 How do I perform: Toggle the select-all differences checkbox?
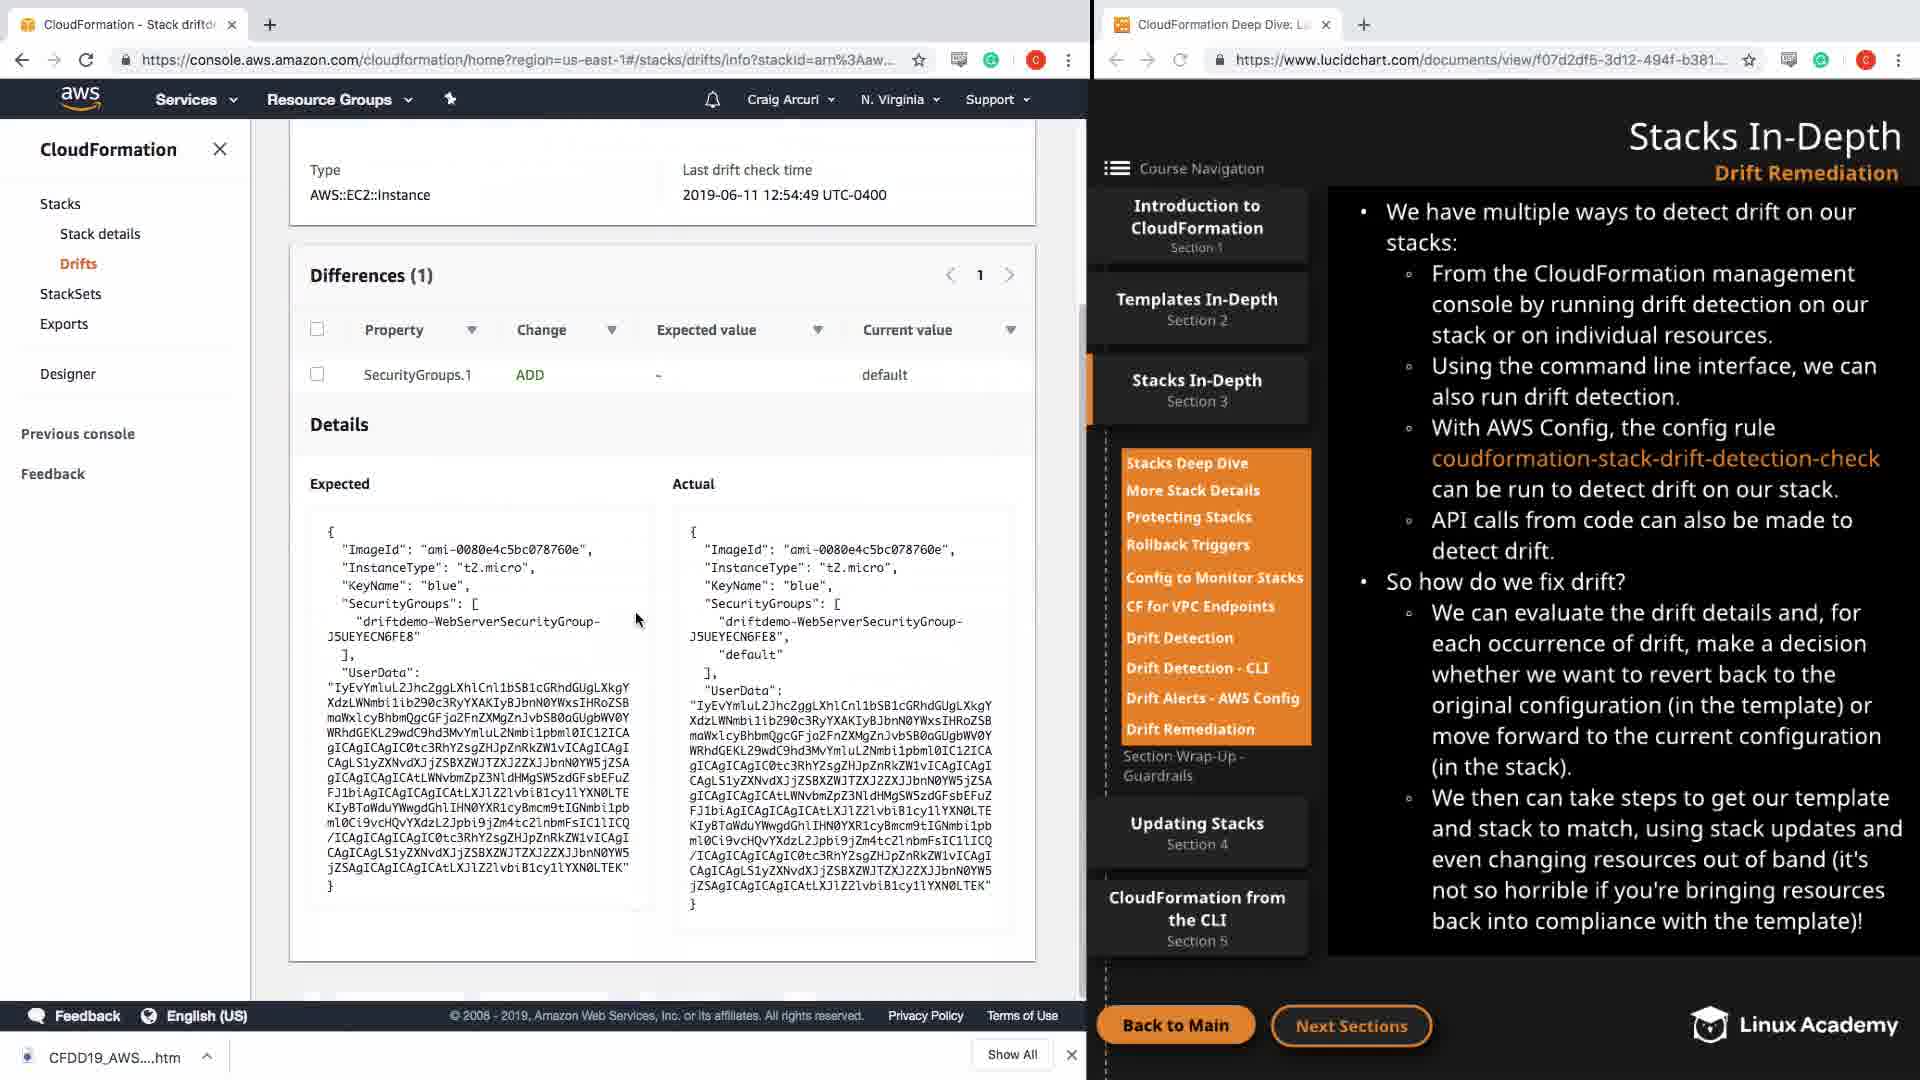[x=317, y=329]
